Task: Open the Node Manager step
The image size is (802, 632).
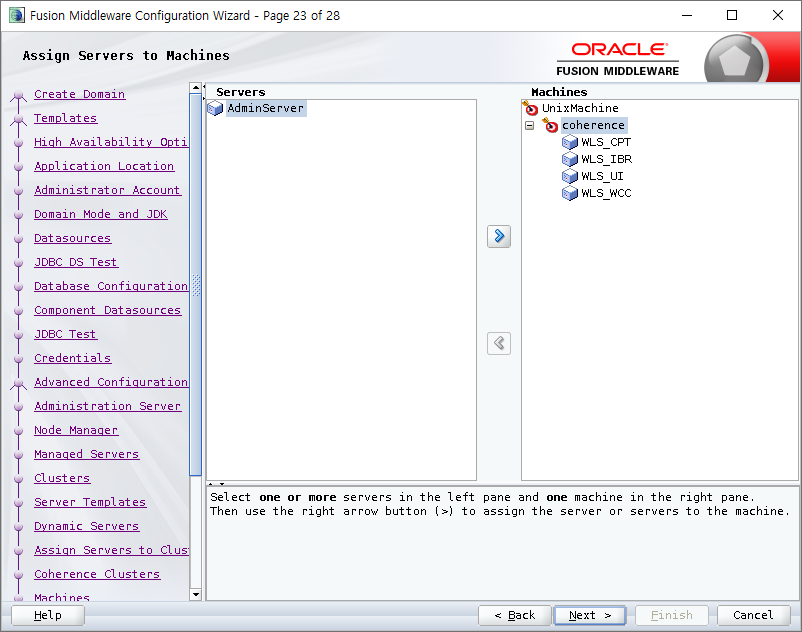Action: click(76, 431)
